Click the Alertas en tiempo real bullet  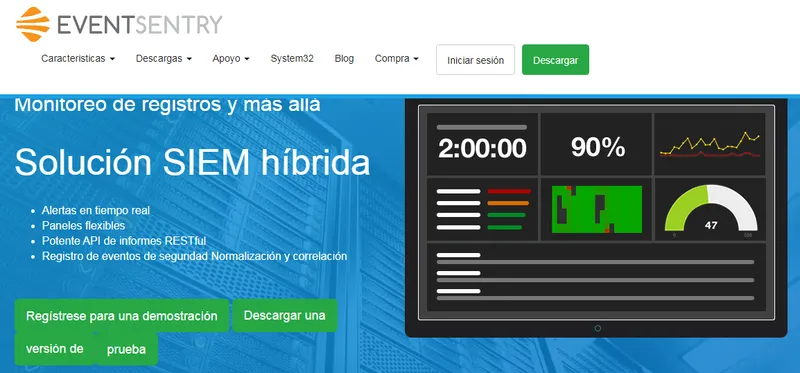[96, 210]
